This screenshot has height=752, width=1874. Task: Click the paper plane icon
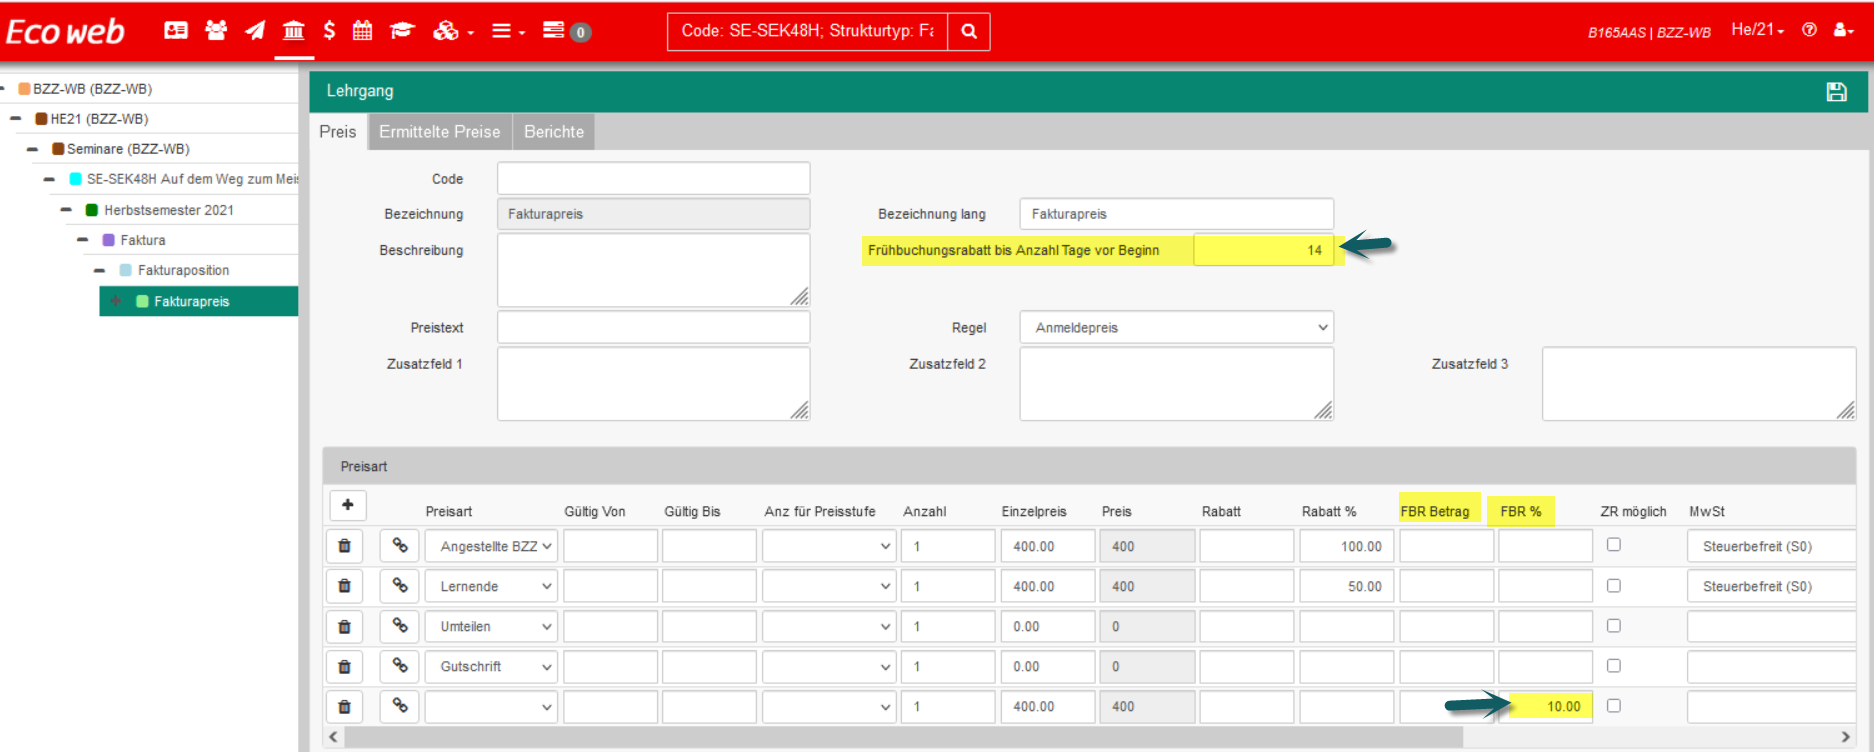(x=255, y=31)
